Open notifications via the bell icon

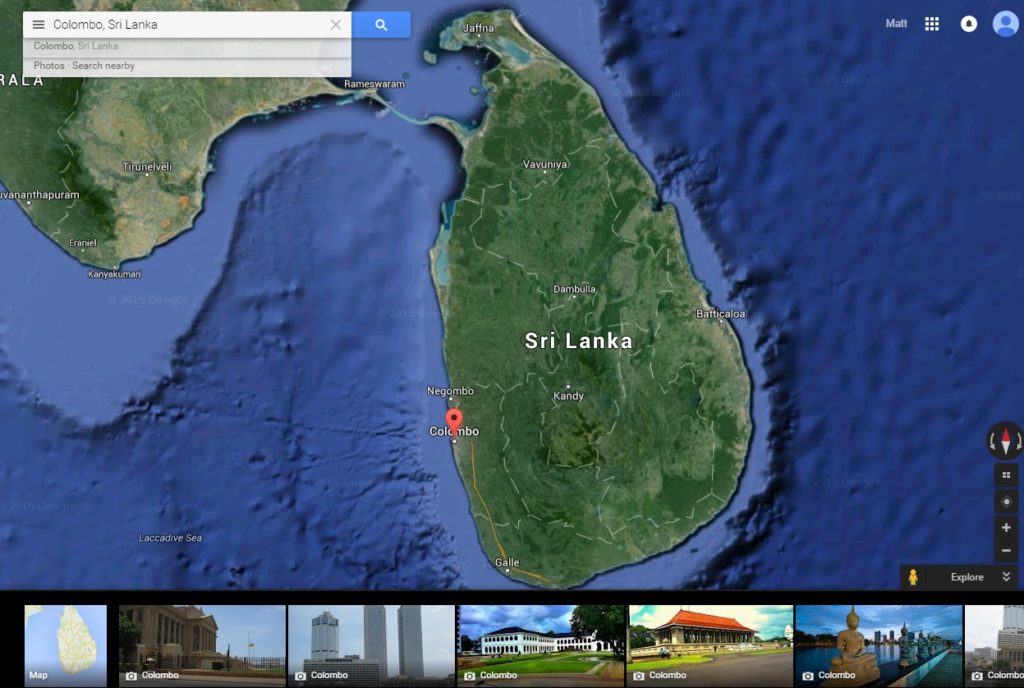[968, 23]
